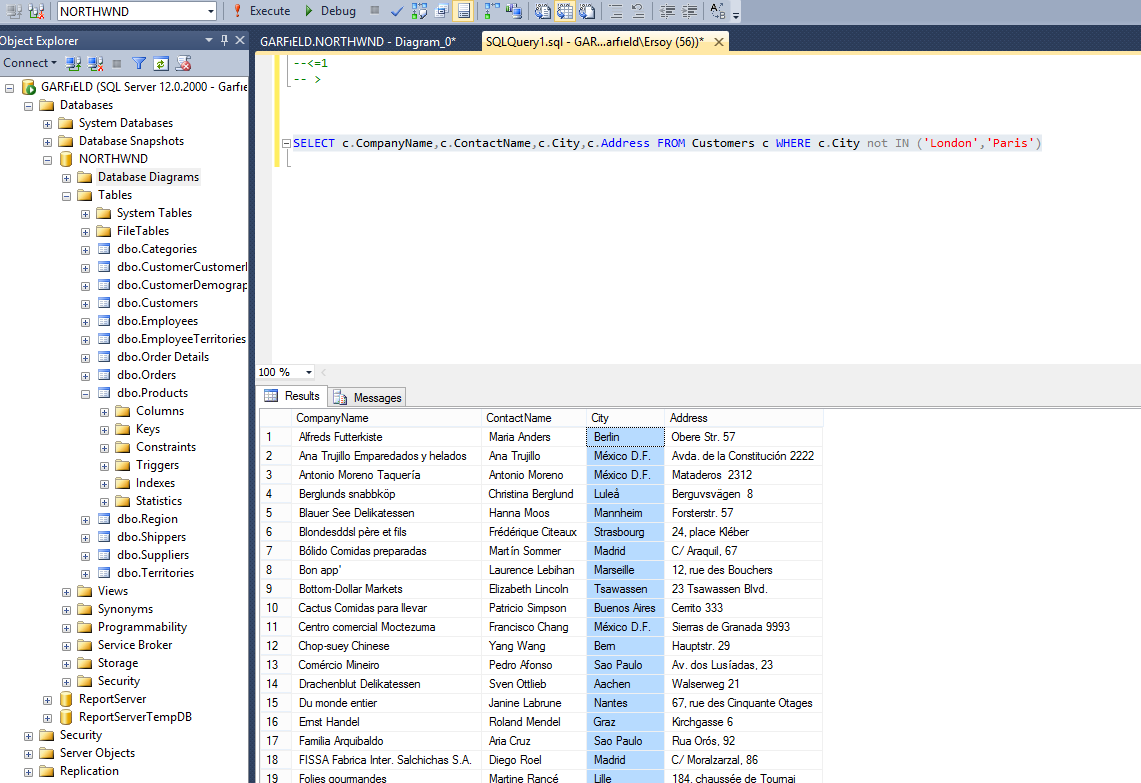Select the Results to Text icon
The image size is (1141, 783).
[x=543, y=11]
